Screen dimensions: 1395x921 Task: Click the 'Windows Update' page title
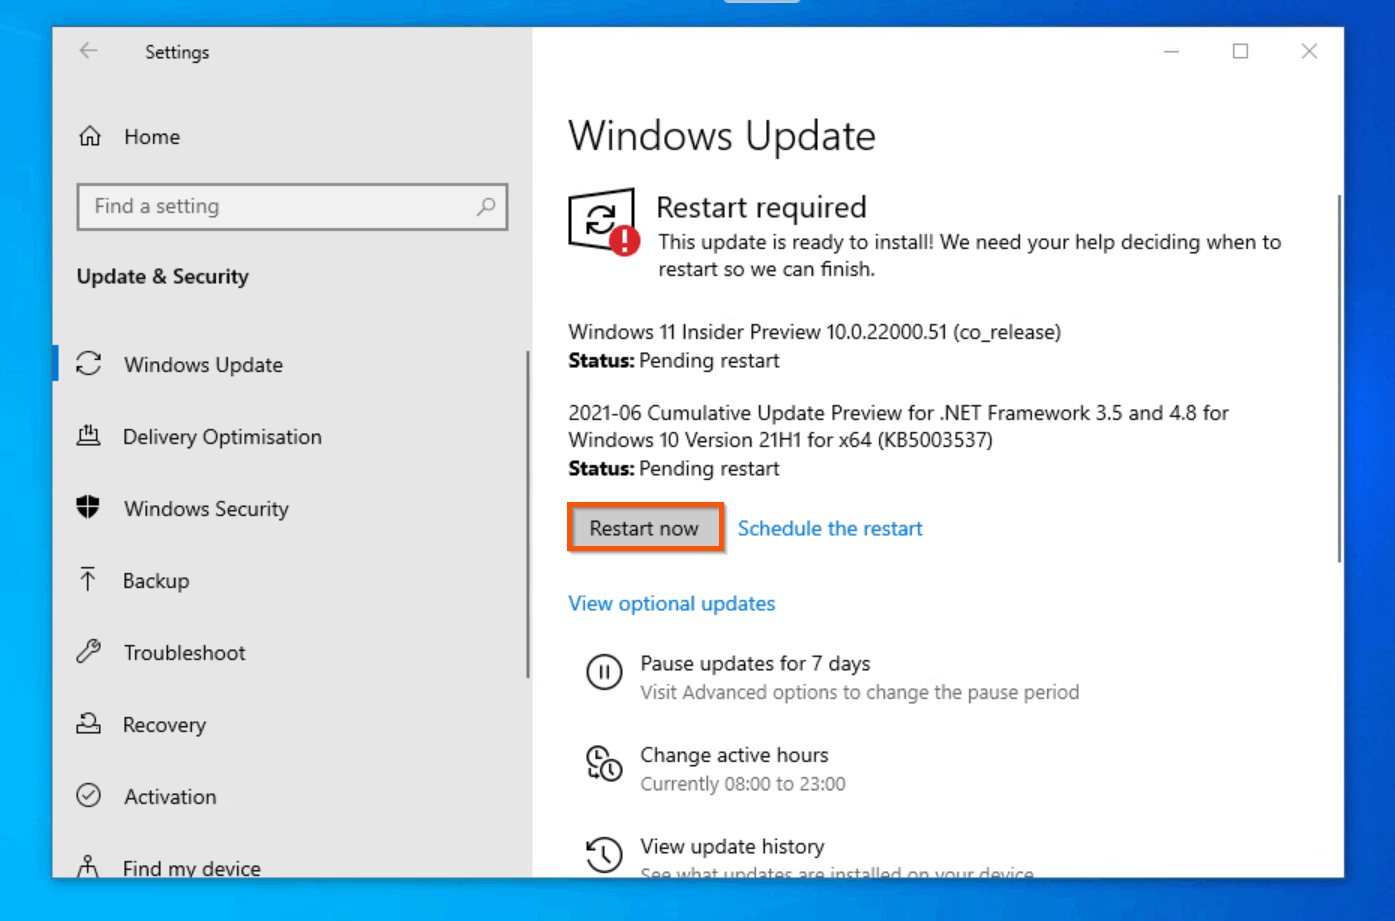tap(722, 136)
